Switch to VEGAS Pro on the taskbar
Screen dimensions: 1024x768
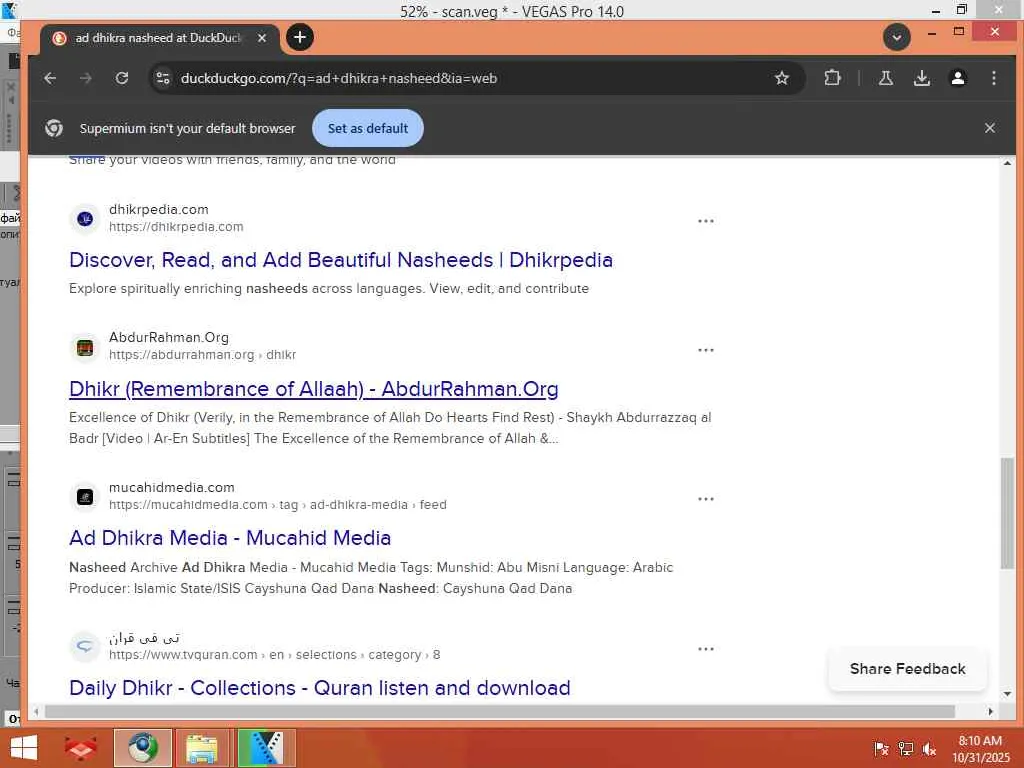pyautogui.click(x=267, y=748)
